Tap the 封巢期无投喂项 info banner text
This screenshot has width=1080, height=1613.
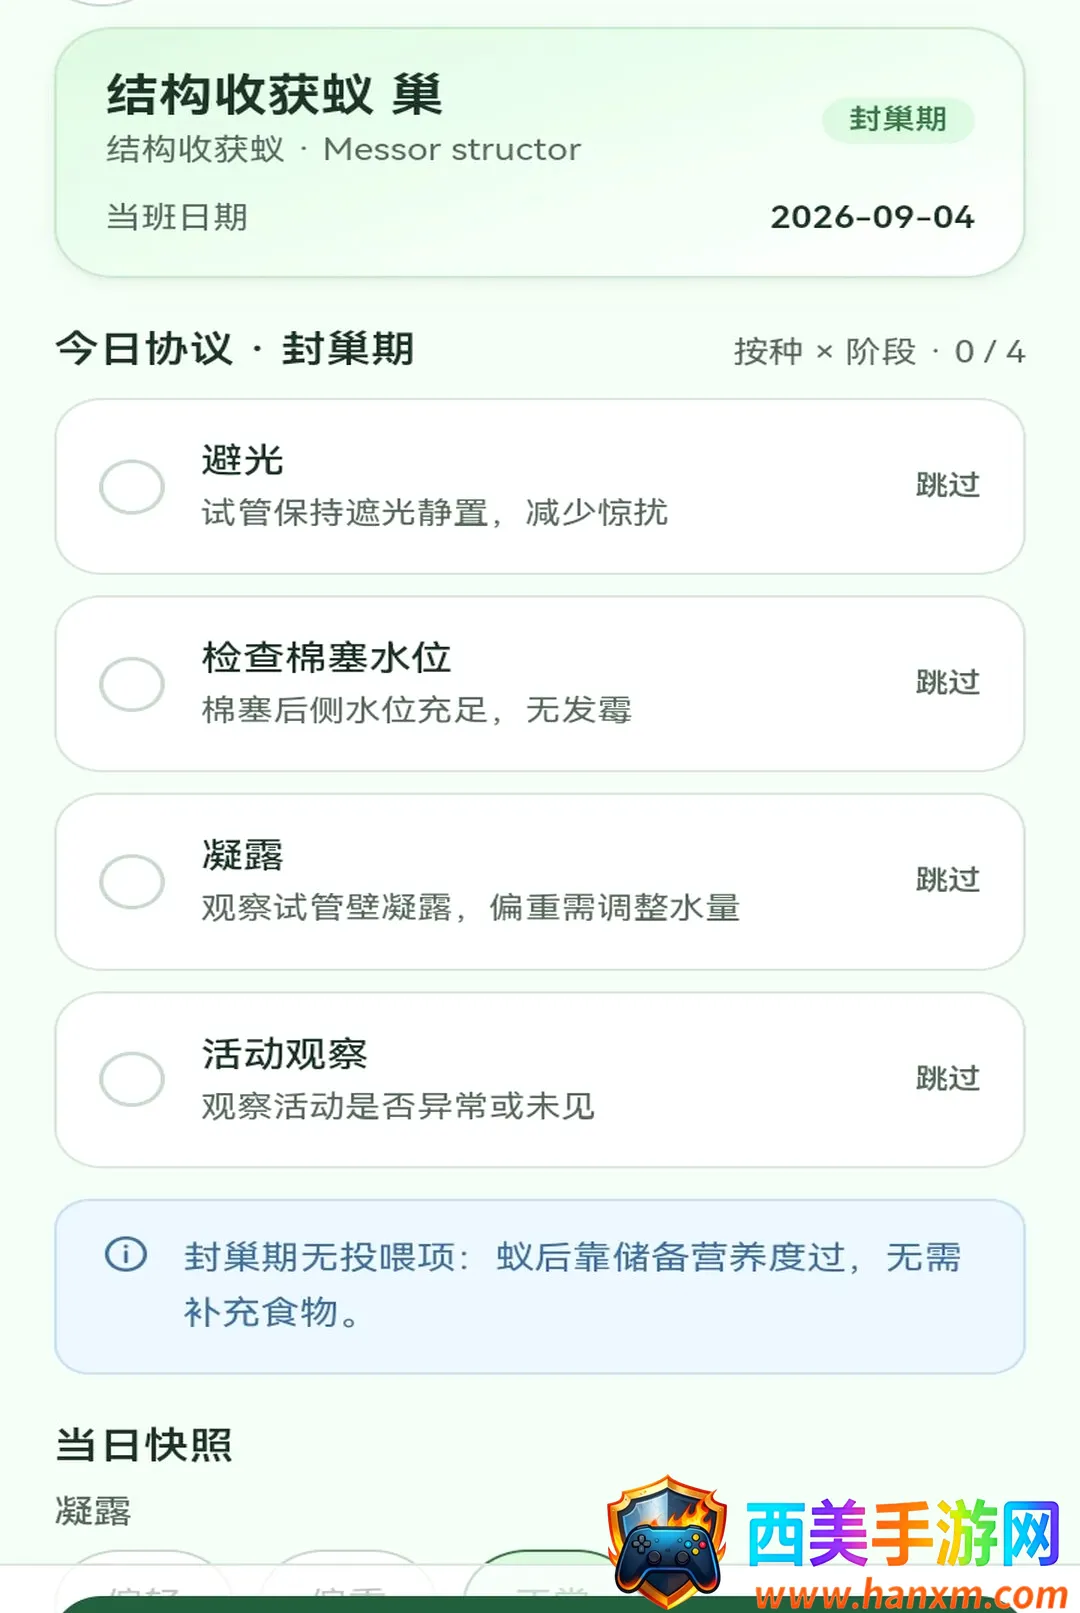(572, 1284)
